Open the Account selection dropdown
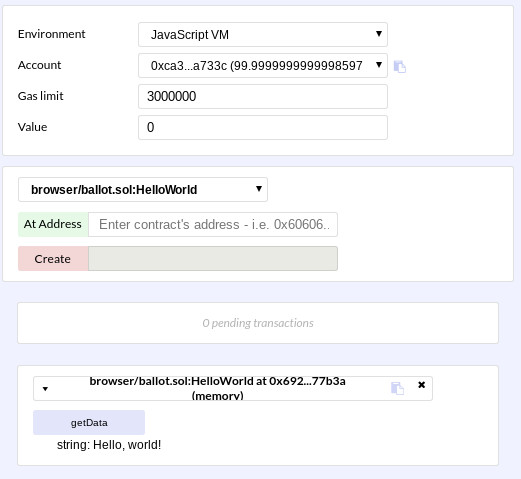 coord(263,65)
